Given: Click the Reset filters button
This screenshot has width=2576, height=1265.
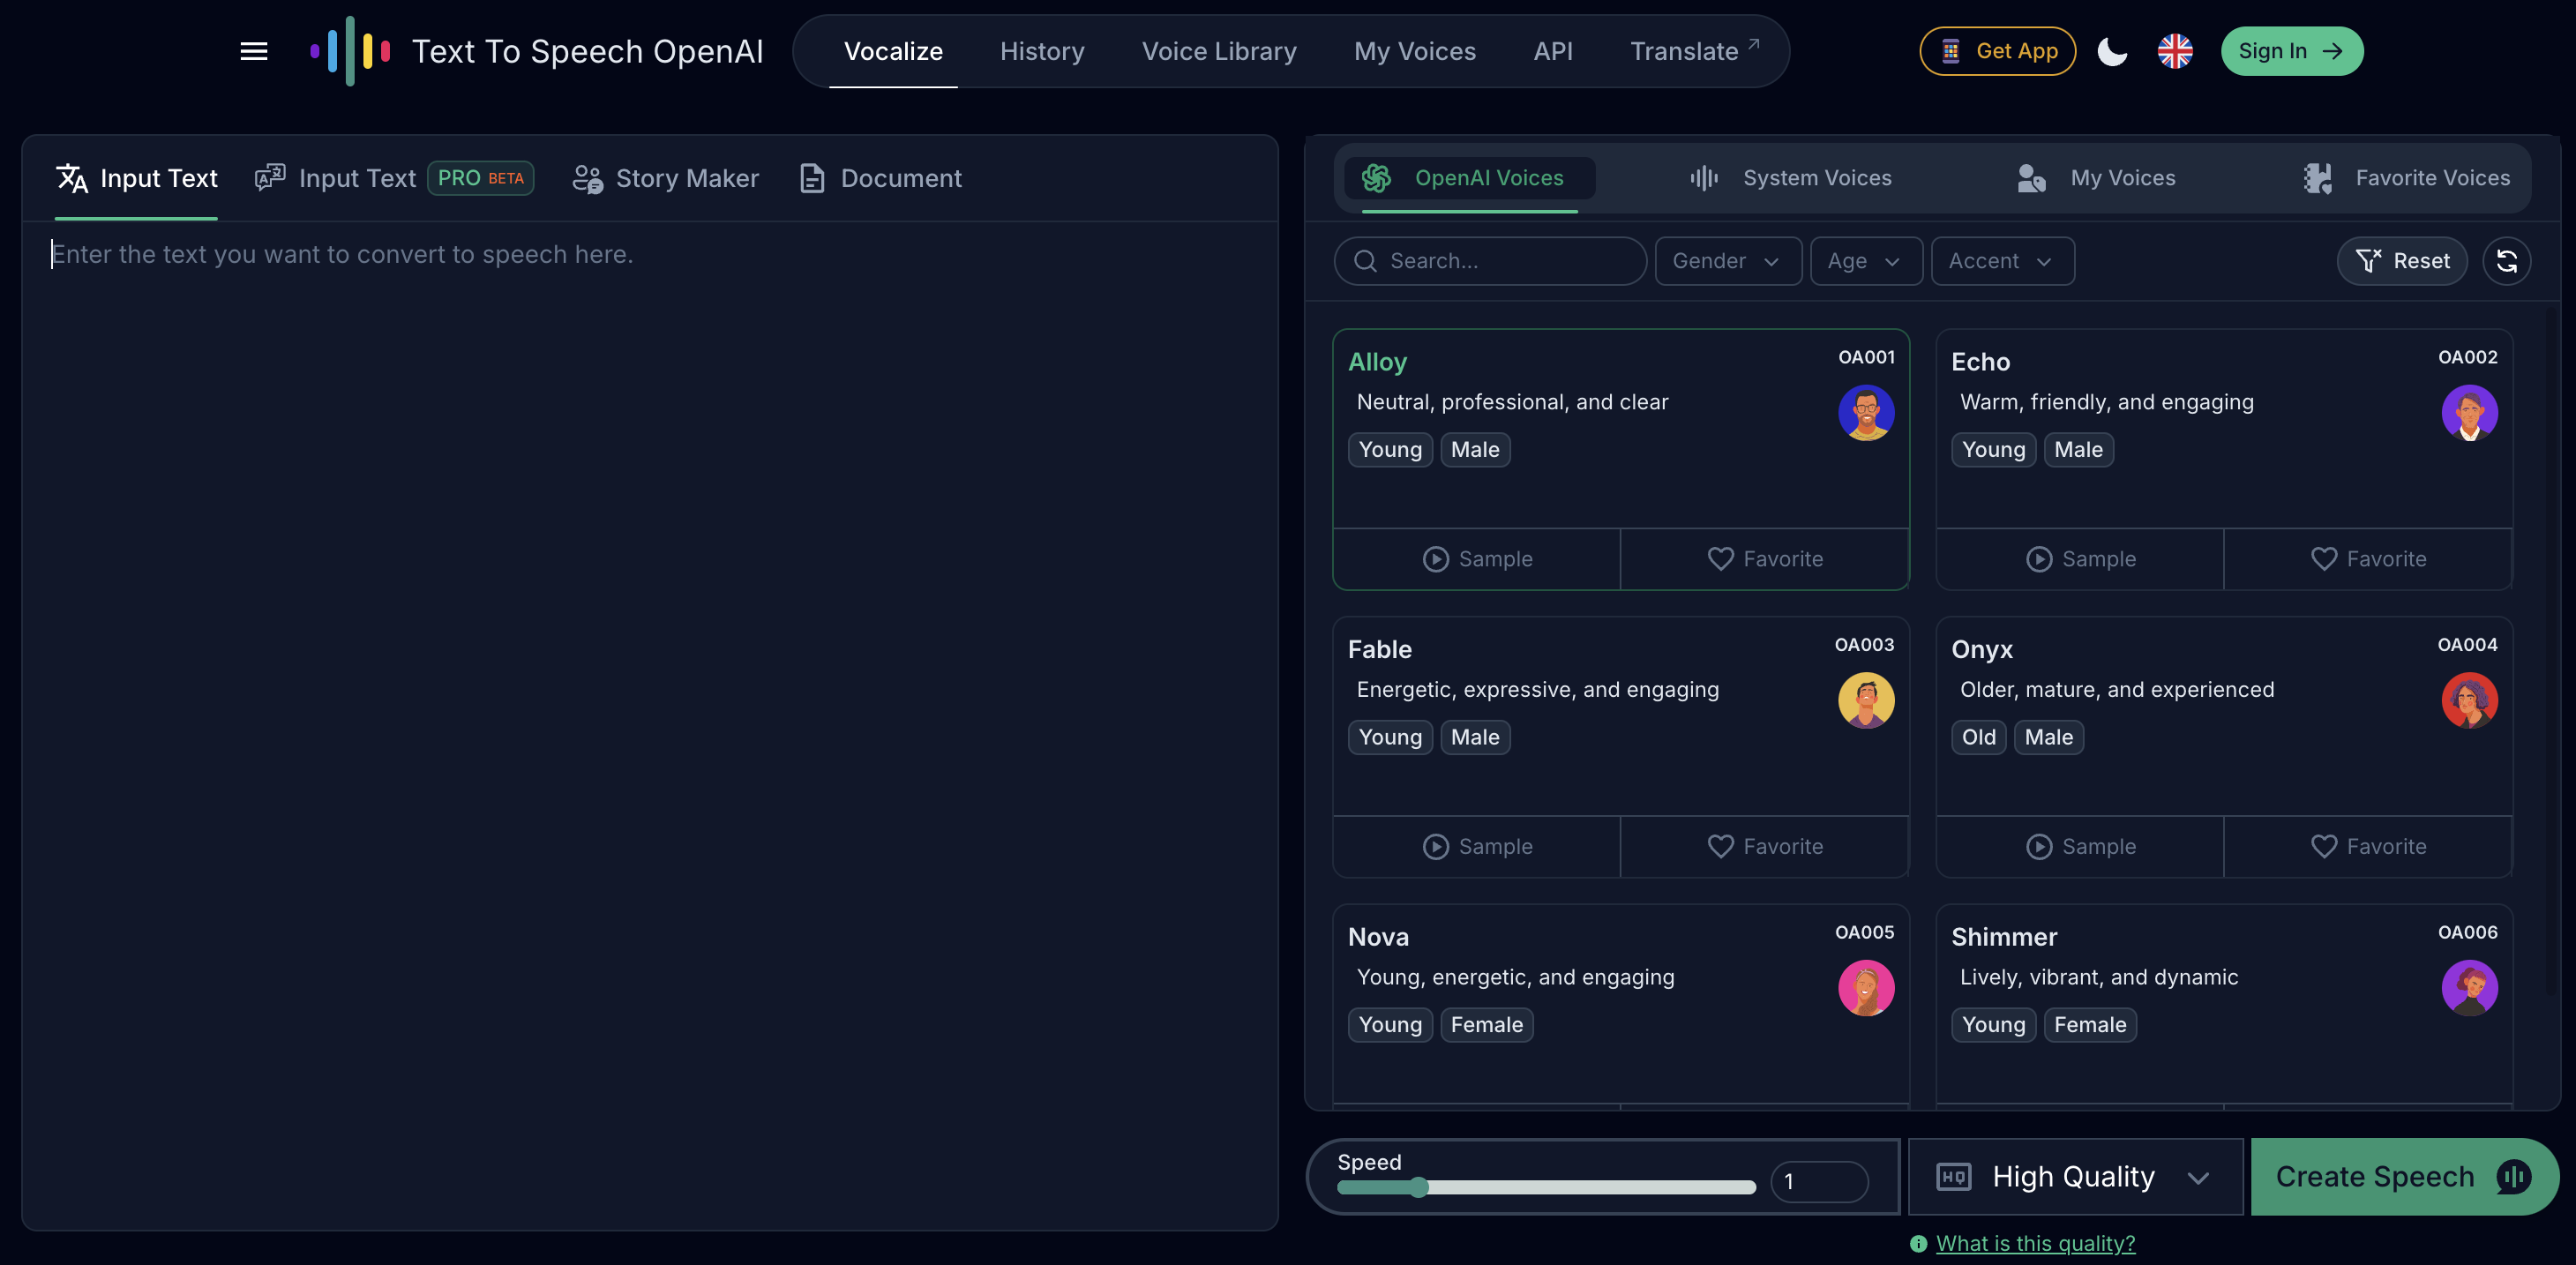Looking at the screenshot, I should click(2402, 261).
